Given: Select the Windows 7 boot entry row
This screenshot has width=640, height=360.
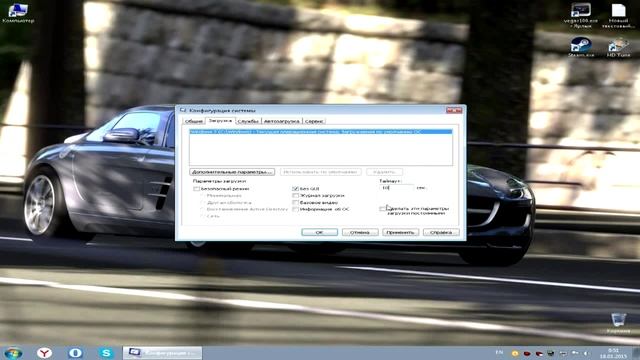Looking at the screenshot, I should coord(321,132).
